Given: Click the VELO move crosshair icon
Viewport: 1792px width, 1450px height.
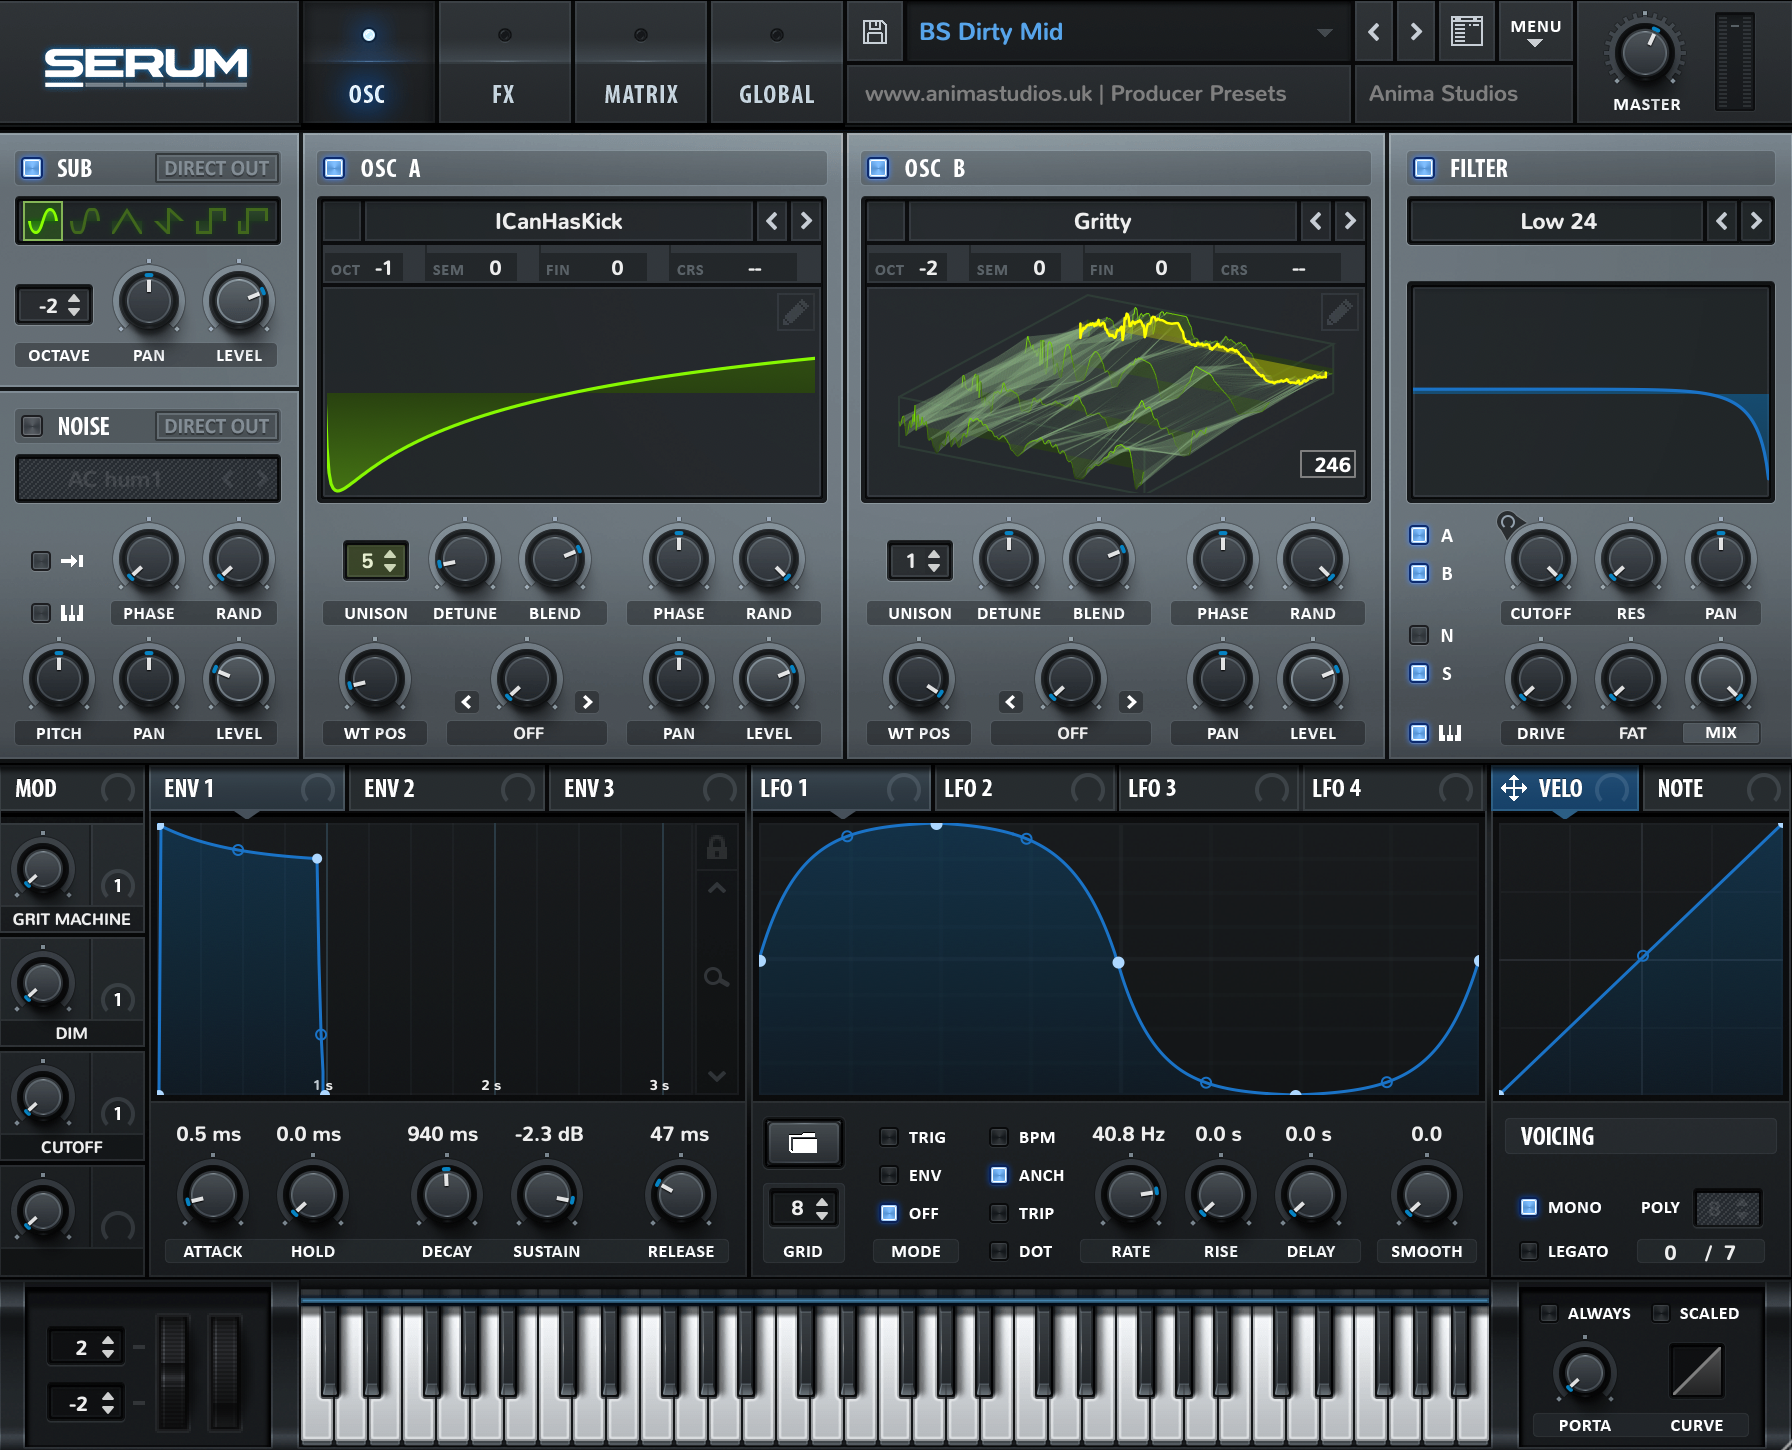Looking at the screenshot, I should (x=1514, y=788).
